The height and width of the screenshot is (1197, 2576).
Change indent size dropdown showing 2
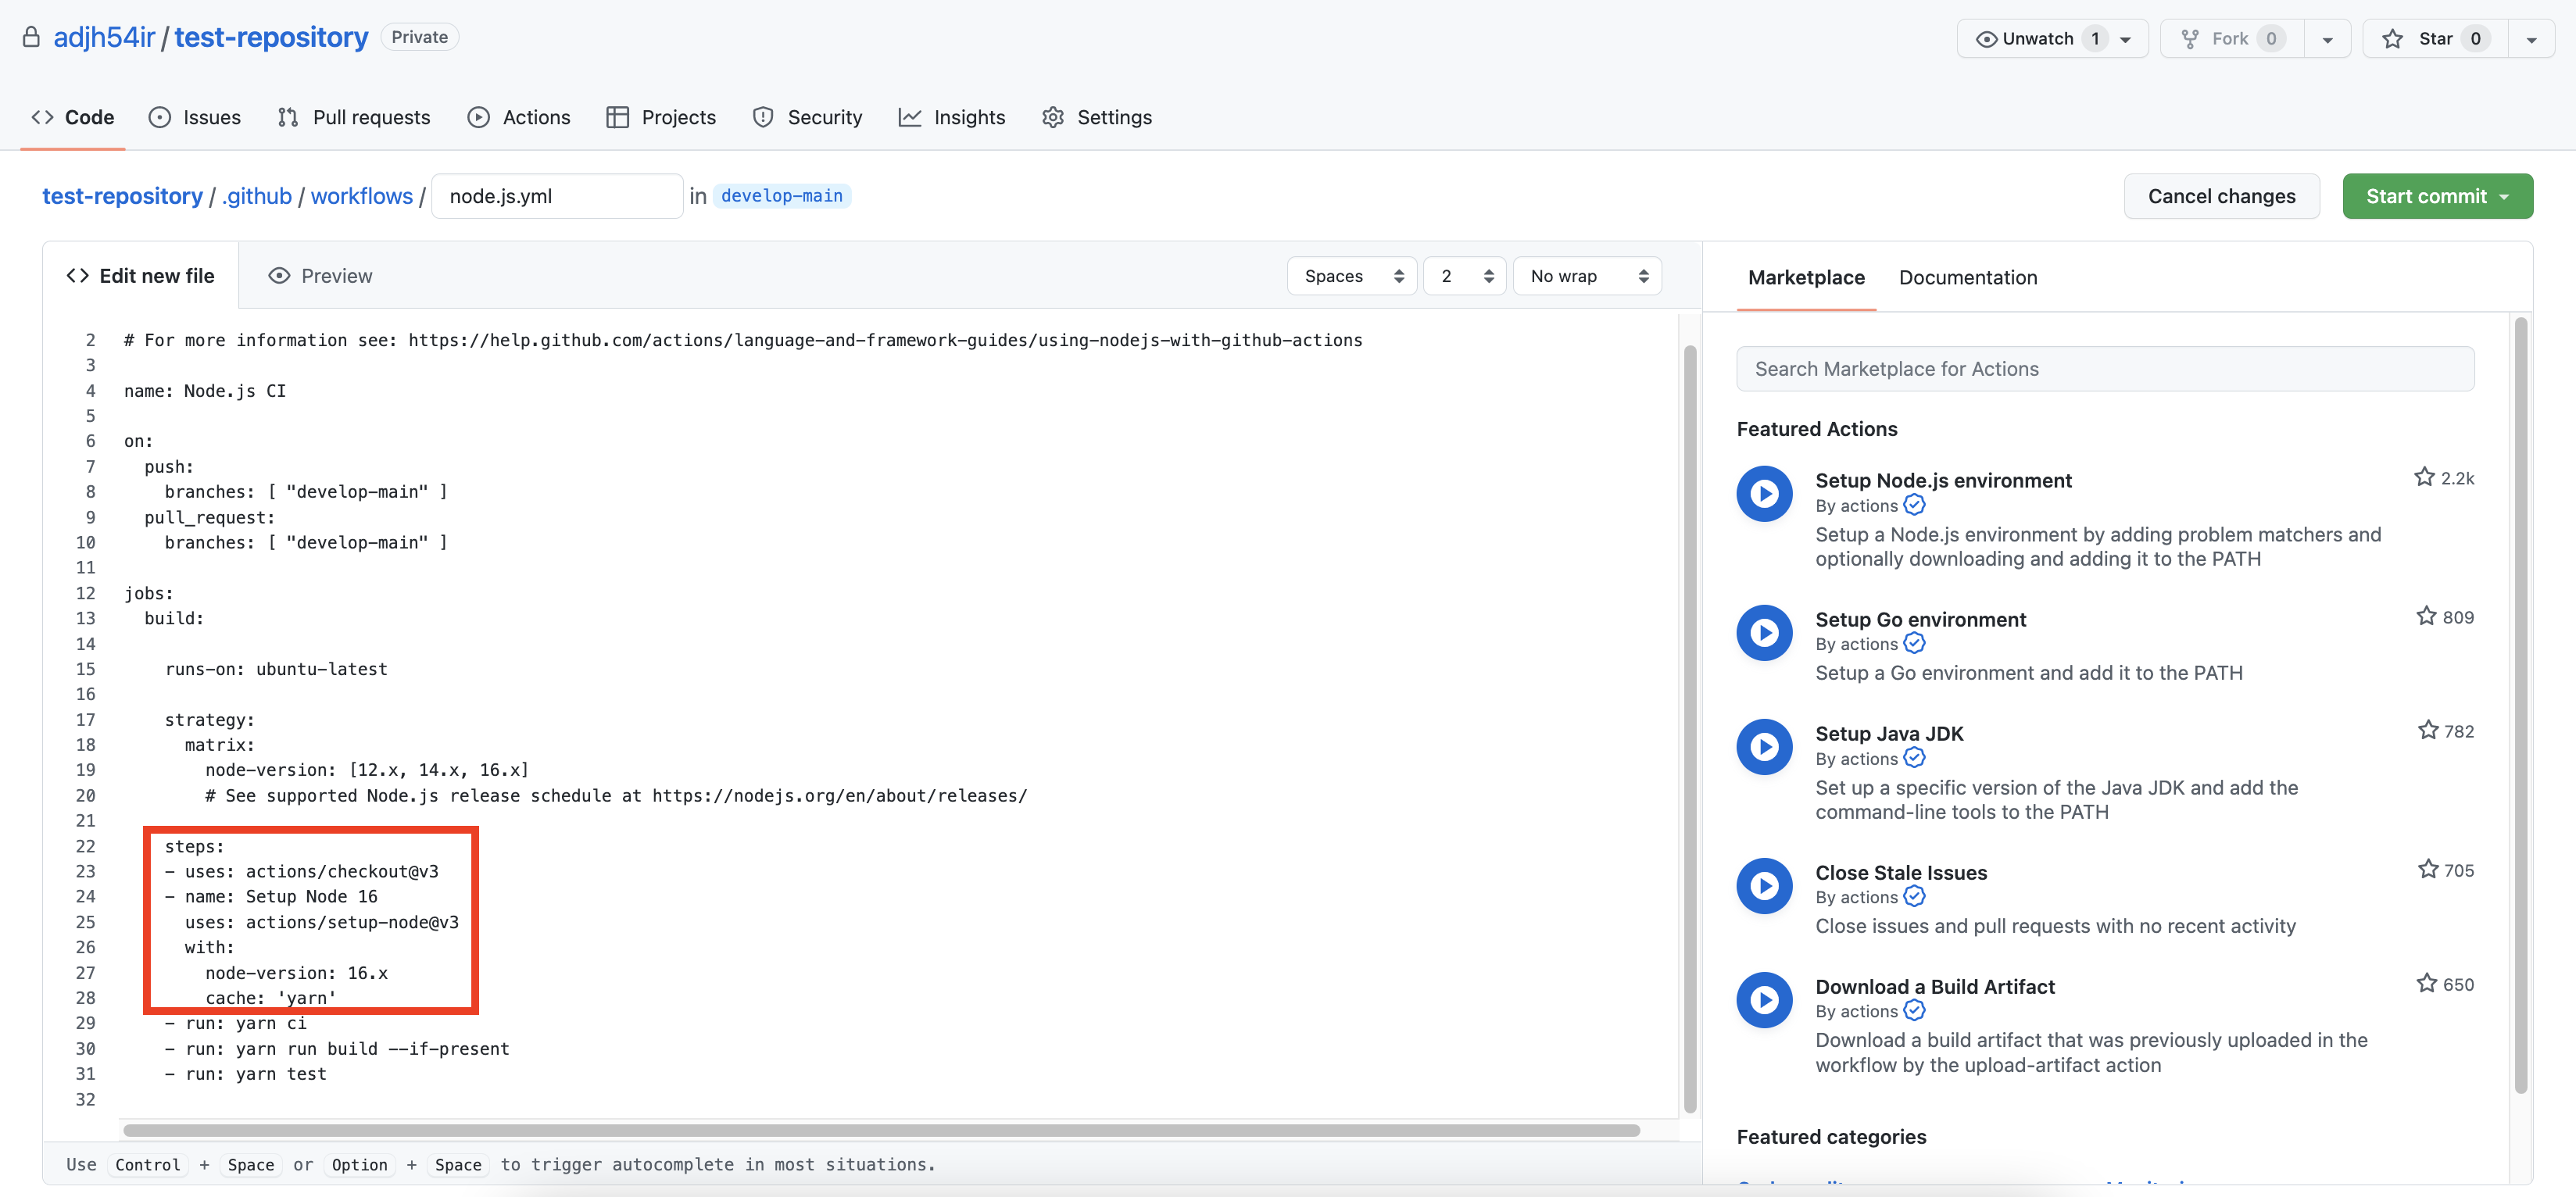click(x=1465, y=276)
